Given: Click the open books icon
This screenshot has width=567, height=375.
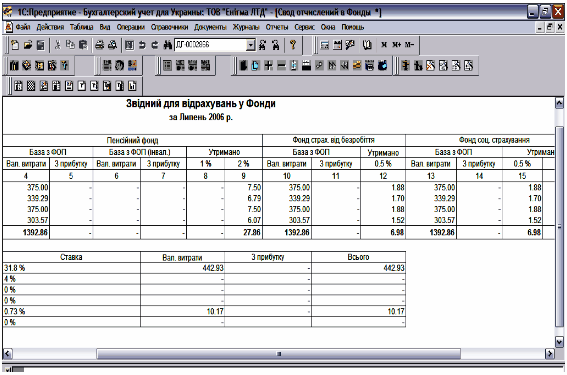Looking at the screenshot, I should 367,45.
